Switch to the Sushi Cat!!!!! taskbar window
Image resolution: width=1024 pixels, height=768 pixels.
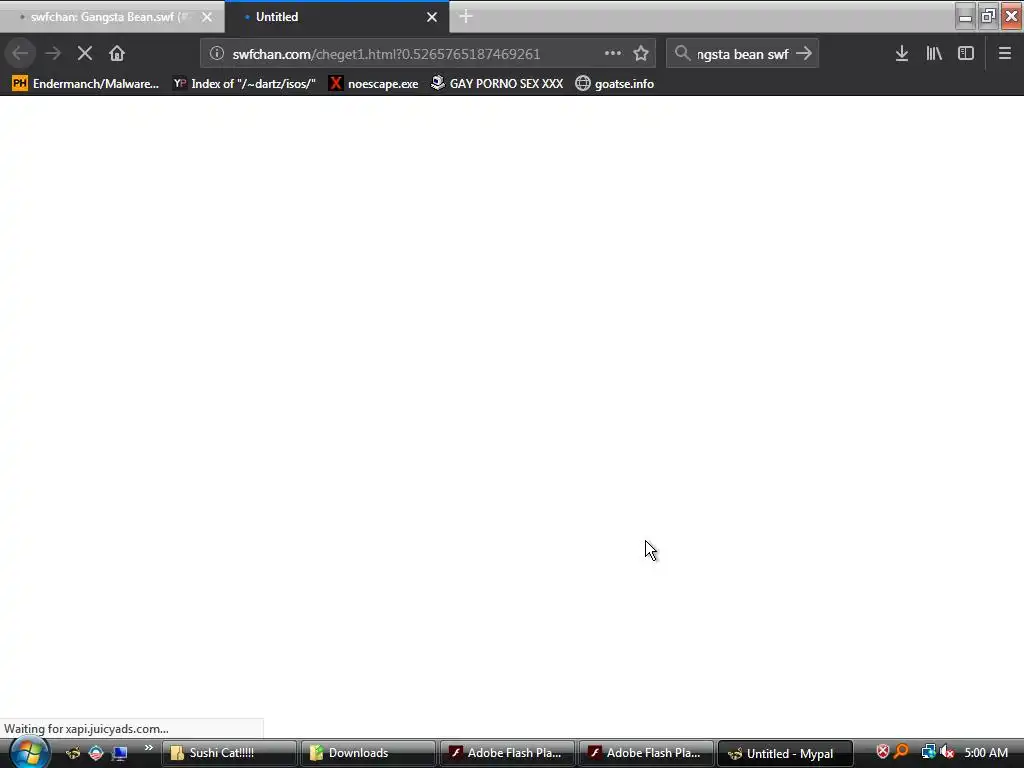pos(229,754)
